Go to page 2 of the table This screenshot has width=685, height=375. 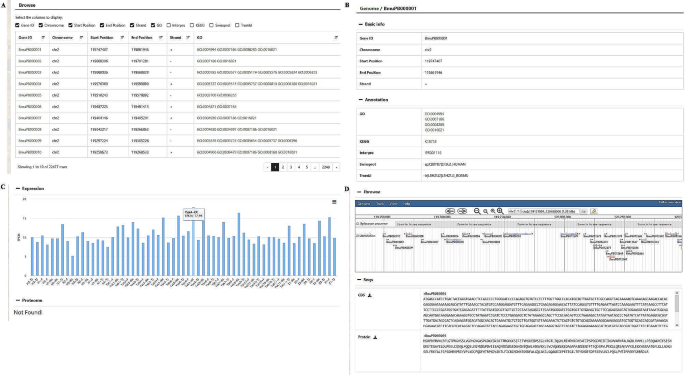[283, 167]
